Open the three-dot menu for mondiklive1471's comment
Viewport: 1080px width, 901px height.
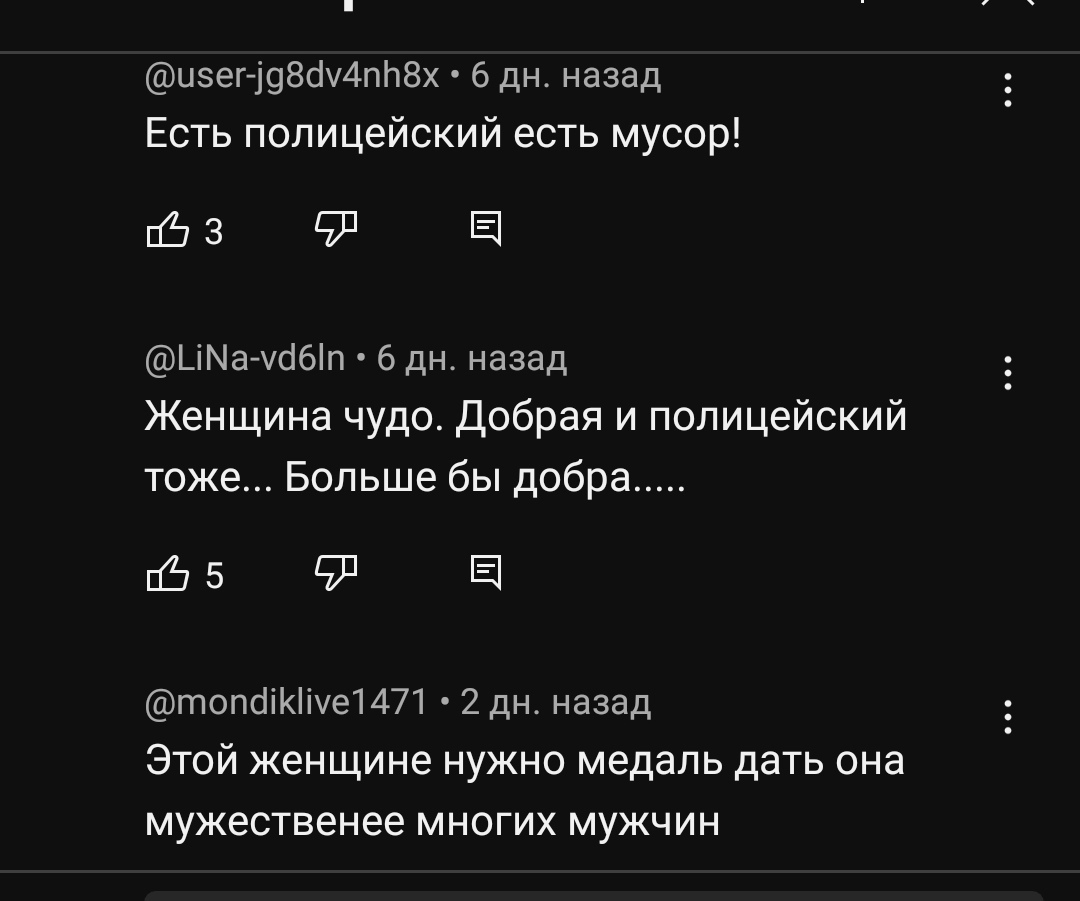pyautogui.click(x=1007, y=717)
